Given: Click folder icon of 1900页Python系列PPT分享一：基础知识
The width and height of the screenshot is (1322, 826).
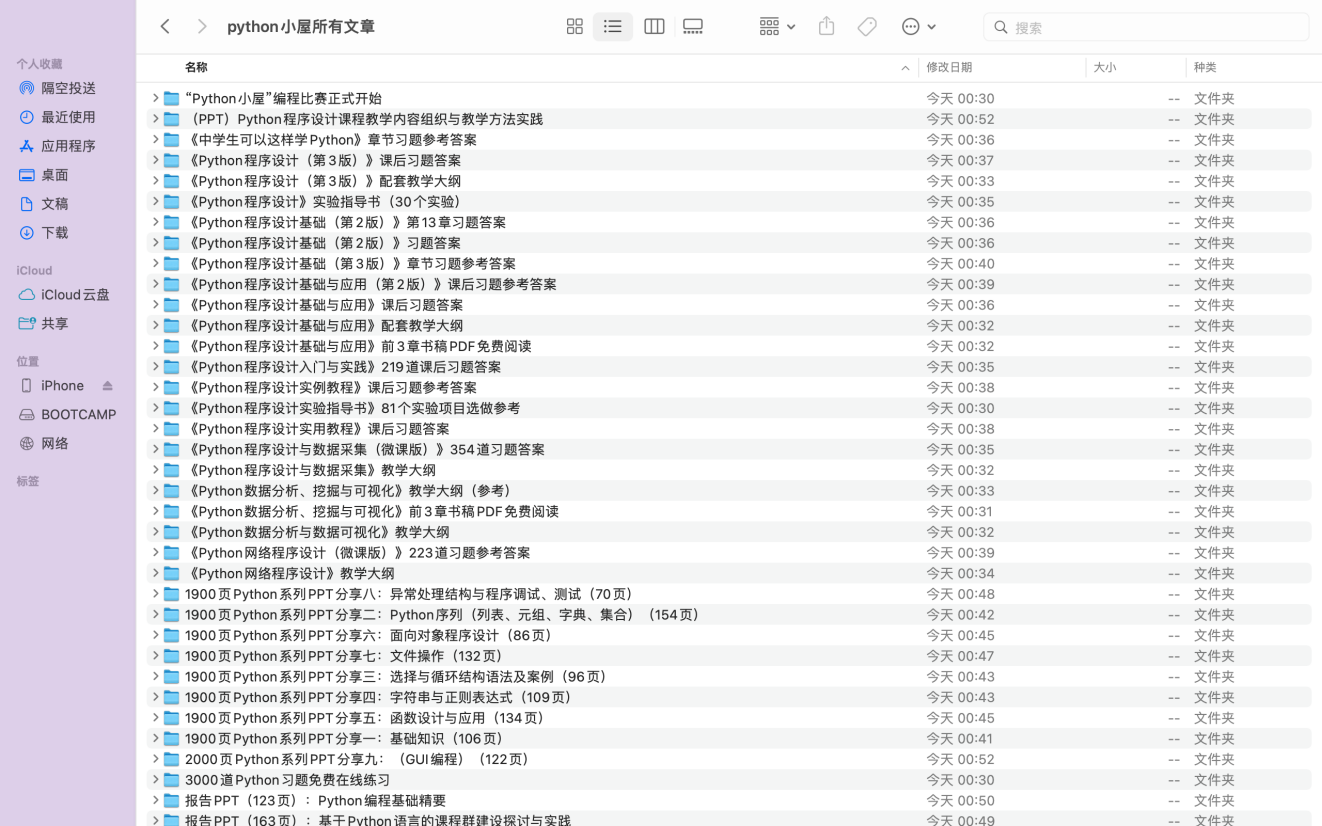Looking at the screenshot, I should 172,739.
